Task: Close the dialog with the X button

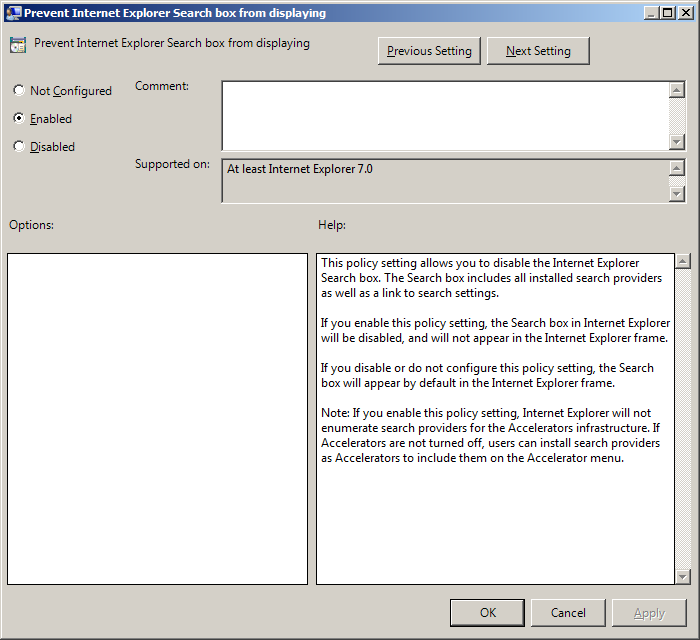Action: [x=685, y=13]
